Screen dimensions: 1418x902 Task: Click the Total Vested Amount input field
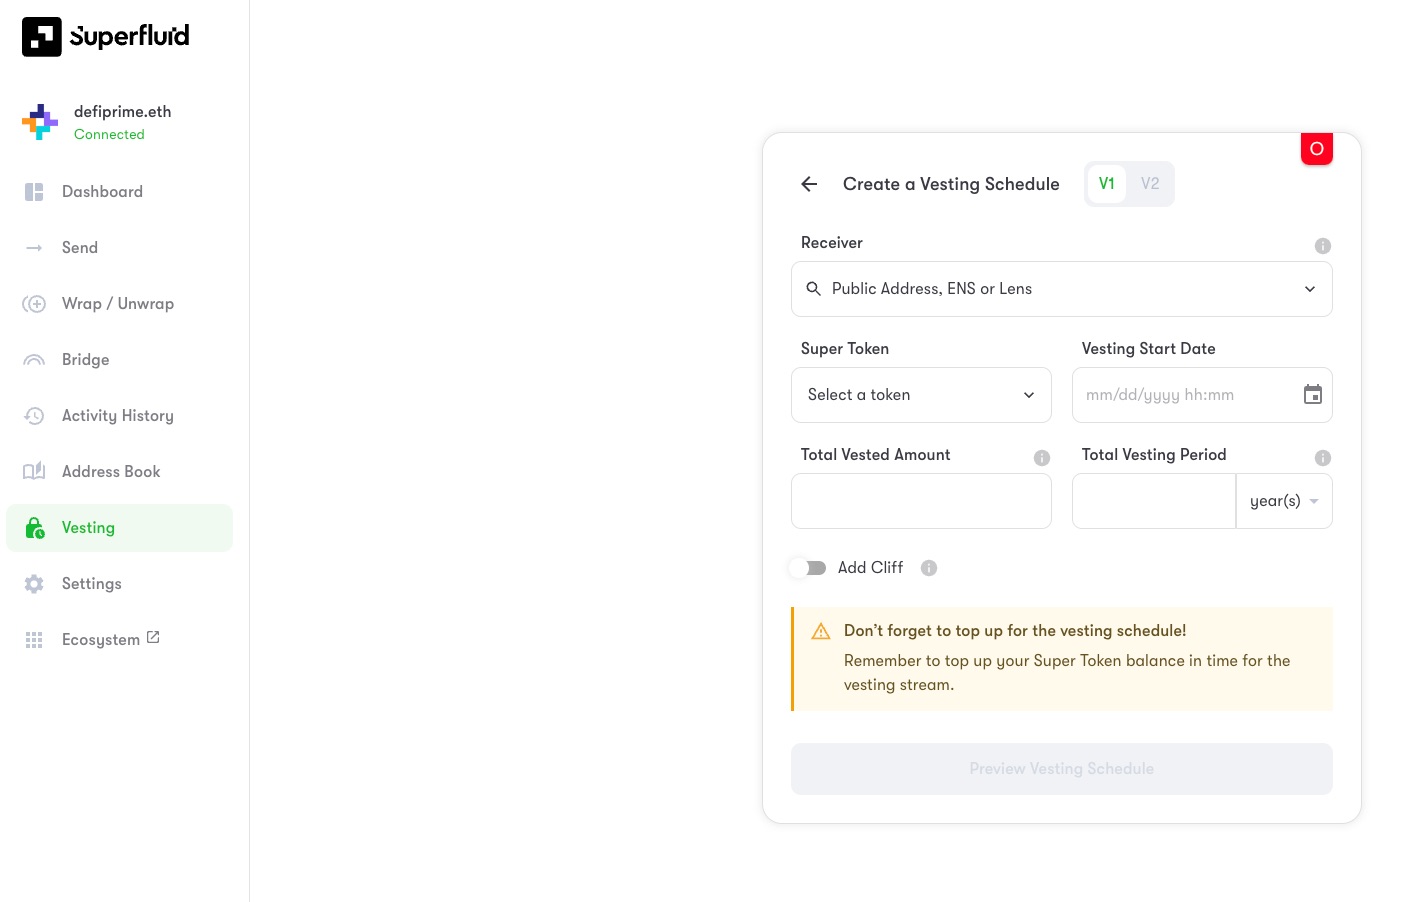point(920,501)
